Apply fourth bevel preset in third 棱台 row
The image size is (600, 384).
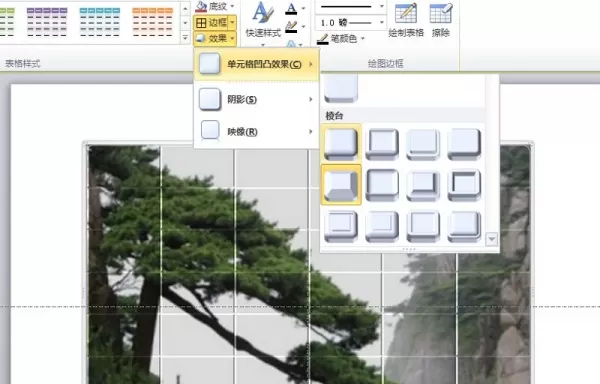(x=464, y=226)
